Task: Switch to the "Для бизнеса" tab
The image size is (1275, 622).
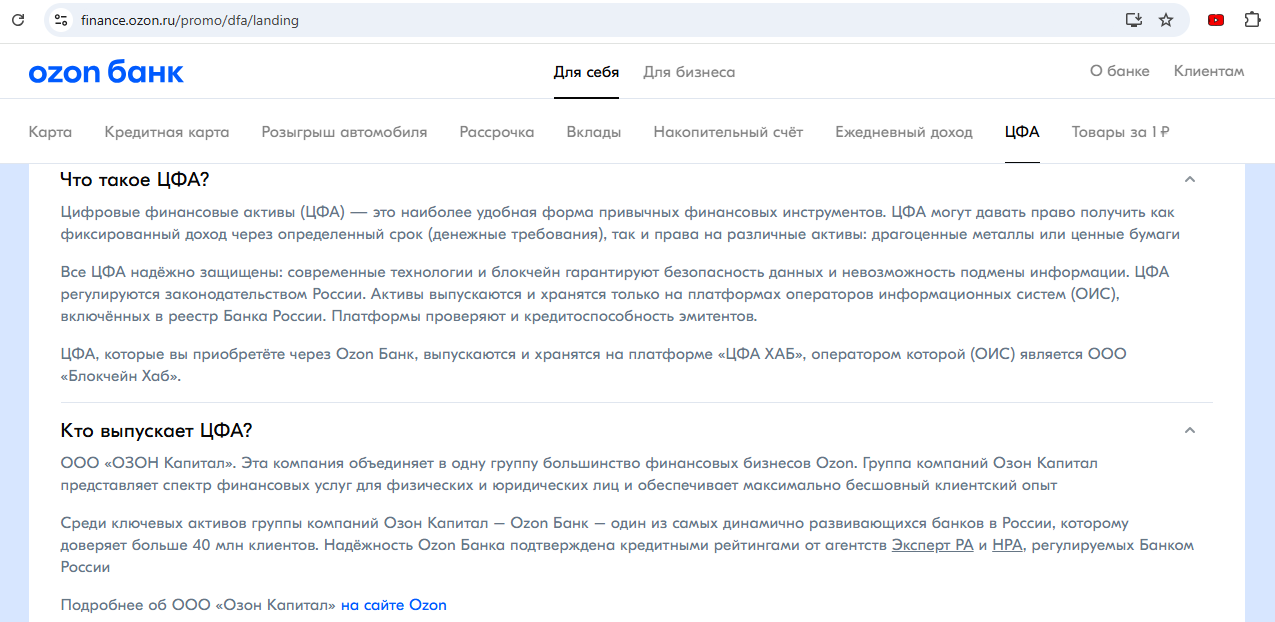Action: pyautogui.click(x=689, y=72)
